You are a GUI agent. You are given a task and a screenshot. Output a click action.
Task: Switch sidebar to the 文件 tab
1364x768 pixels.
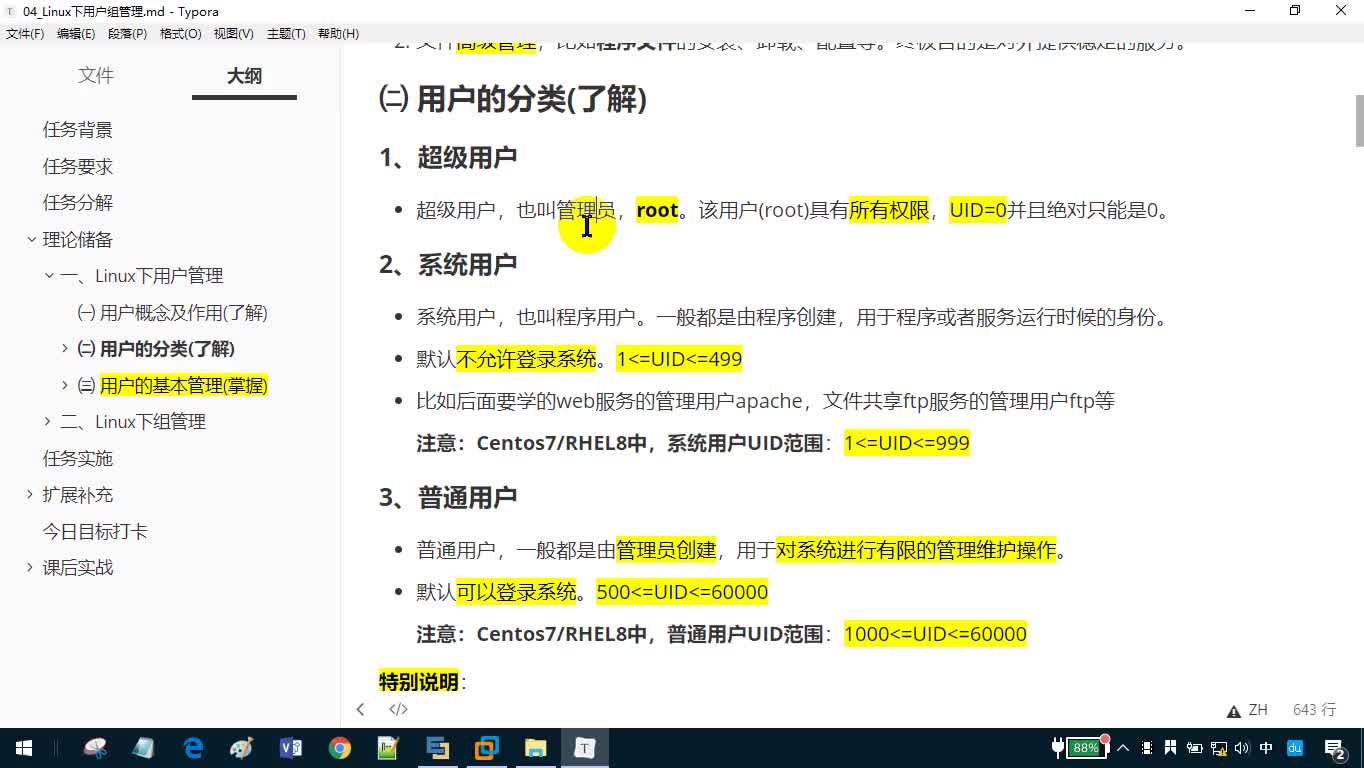click(96, 76)
